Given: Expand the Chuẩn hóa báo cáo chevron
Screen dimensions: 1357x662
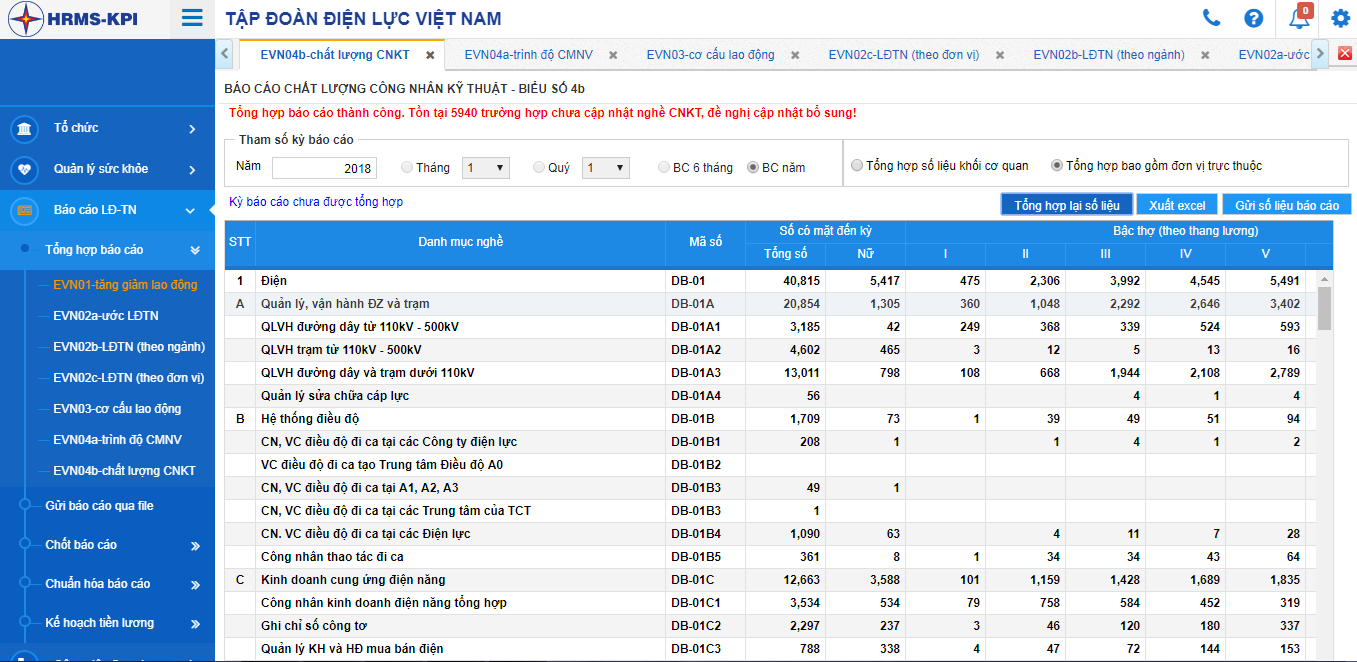Looking at the screenshot, I should point(195,585).
